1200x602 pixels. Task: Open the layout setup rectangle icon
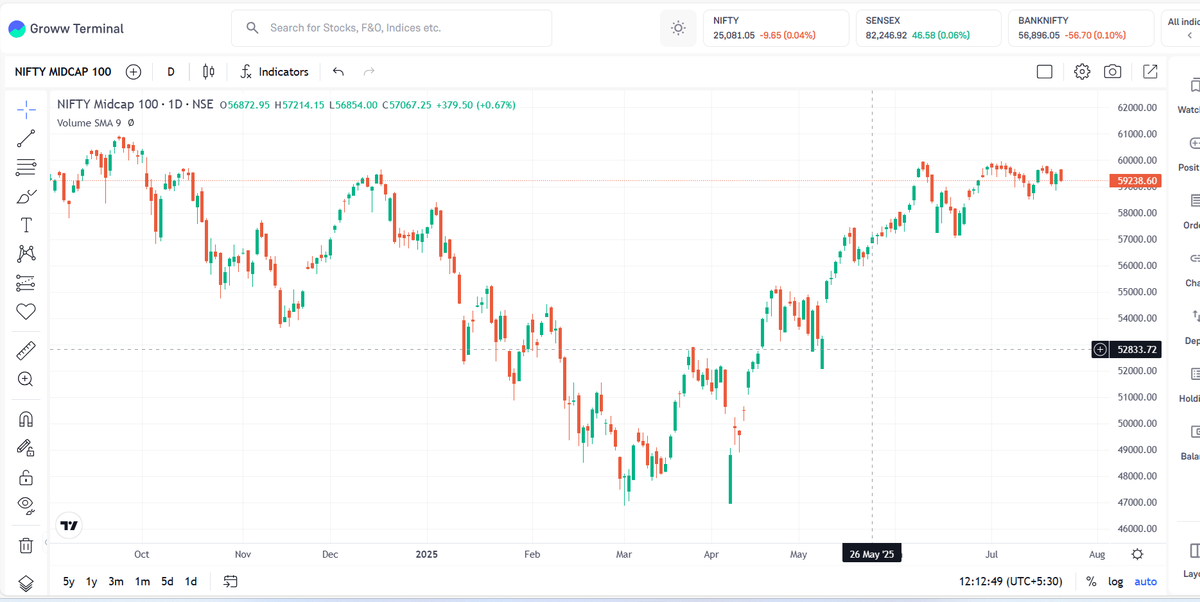pos(1045,72)
